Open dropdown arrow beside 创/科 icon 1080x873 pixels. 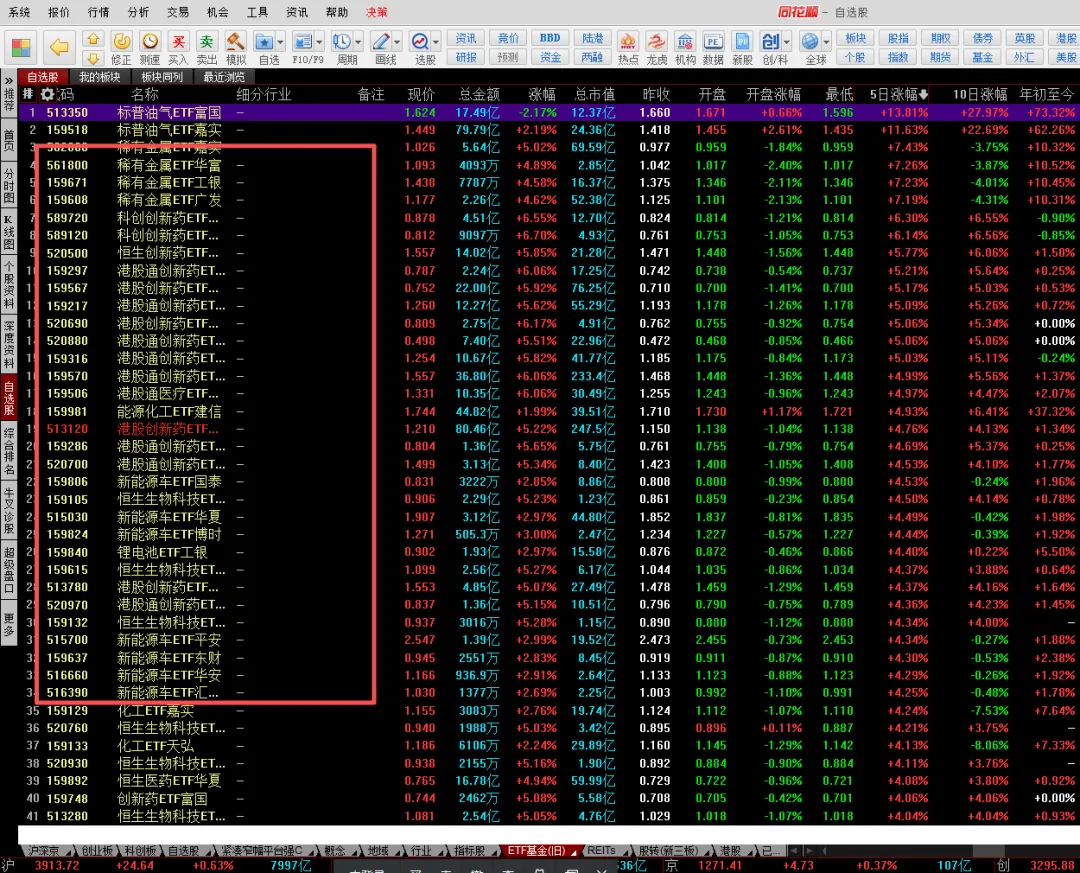click(x=787, y=42)
